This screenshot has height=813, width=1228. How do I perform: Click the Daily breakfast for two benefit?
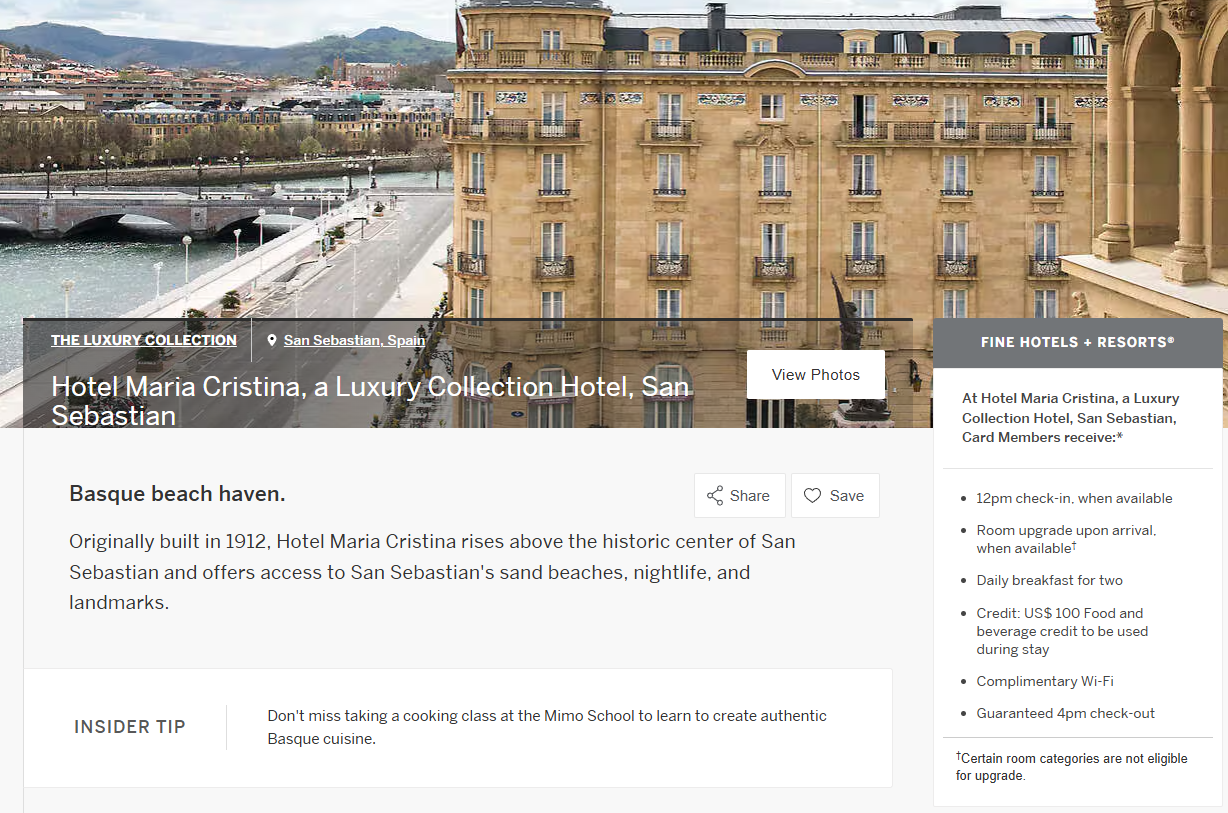click(1050, 580)
